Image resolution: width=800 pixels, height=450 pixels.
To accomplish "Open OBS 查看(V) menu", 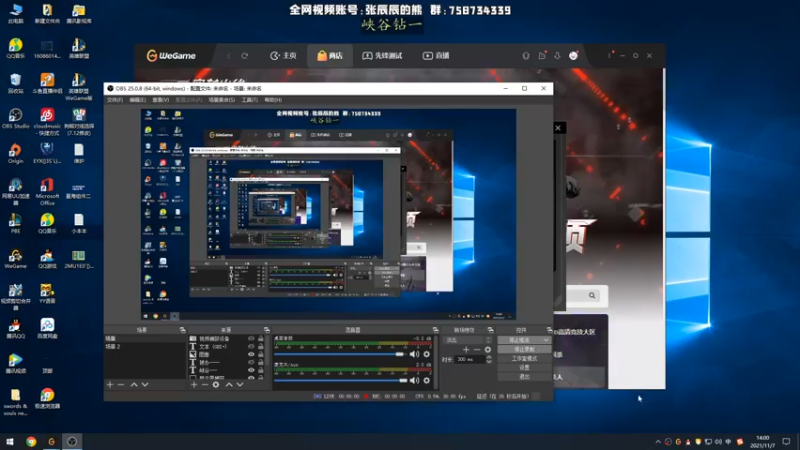I will 161,100.
